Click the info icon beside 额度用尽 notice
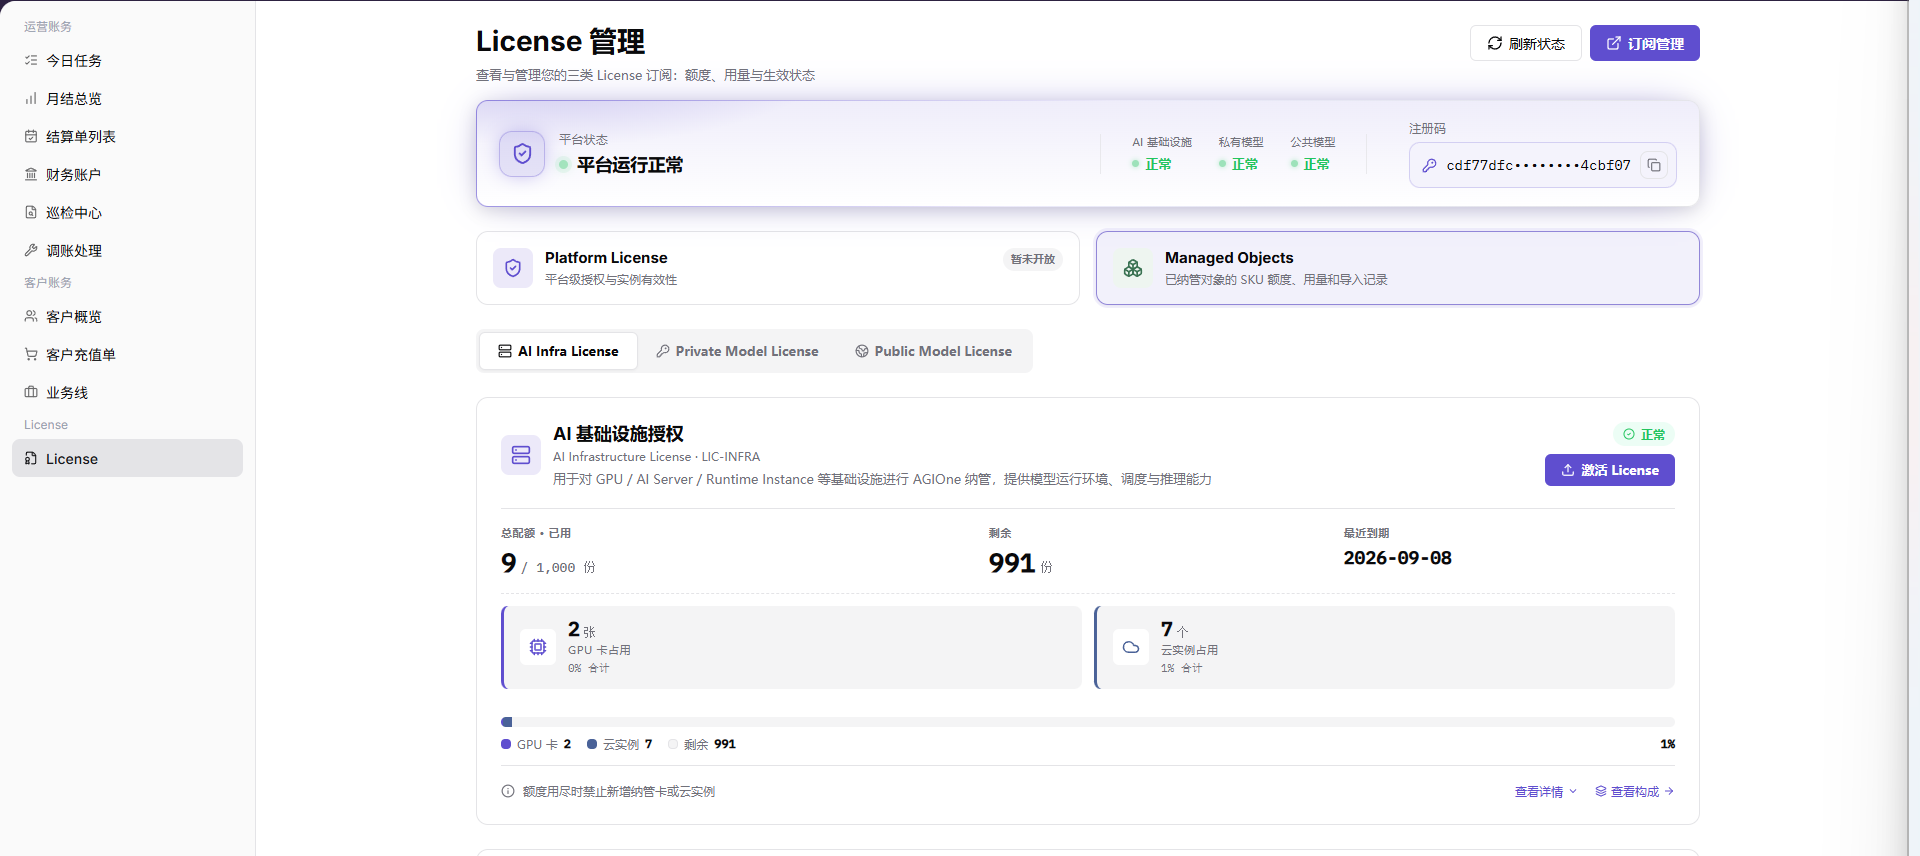The height and width of the screenshot is (856, 1920). [508, 791]
